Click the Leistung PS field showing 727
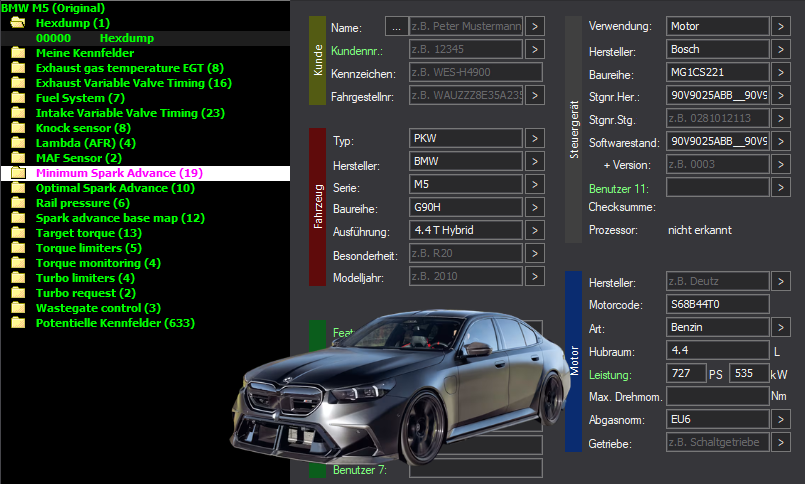This screenshot has width=805, height=484. [686, 373]
